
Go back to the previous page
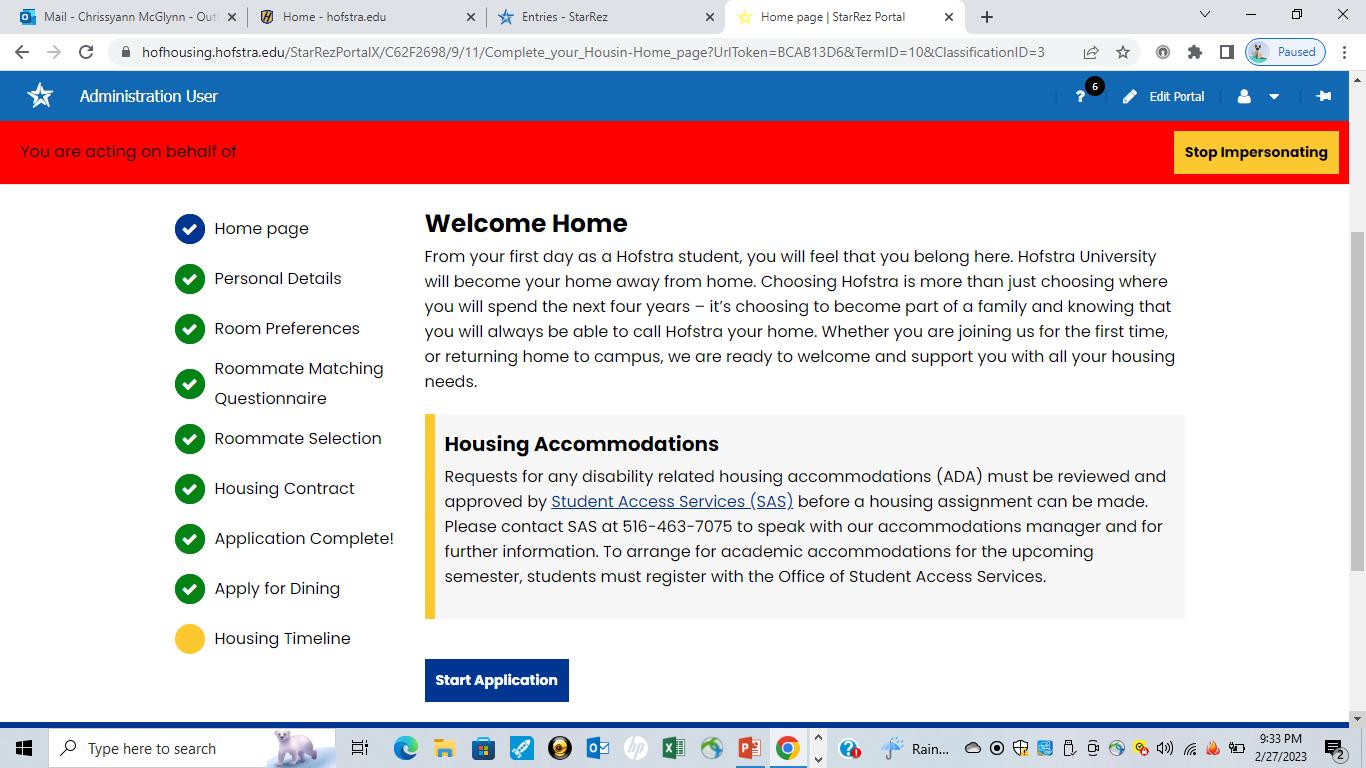tap(22, 52)
